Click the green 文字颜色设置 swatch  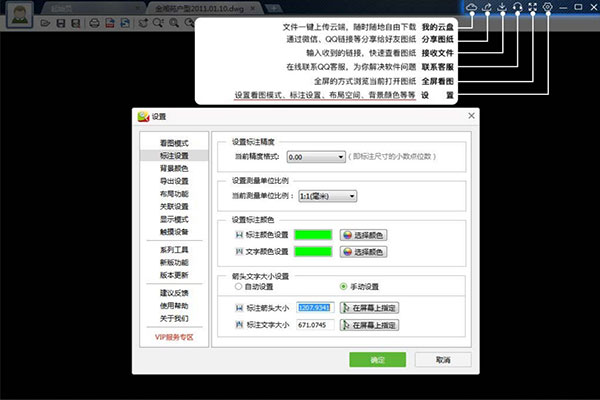coord(313,251)
